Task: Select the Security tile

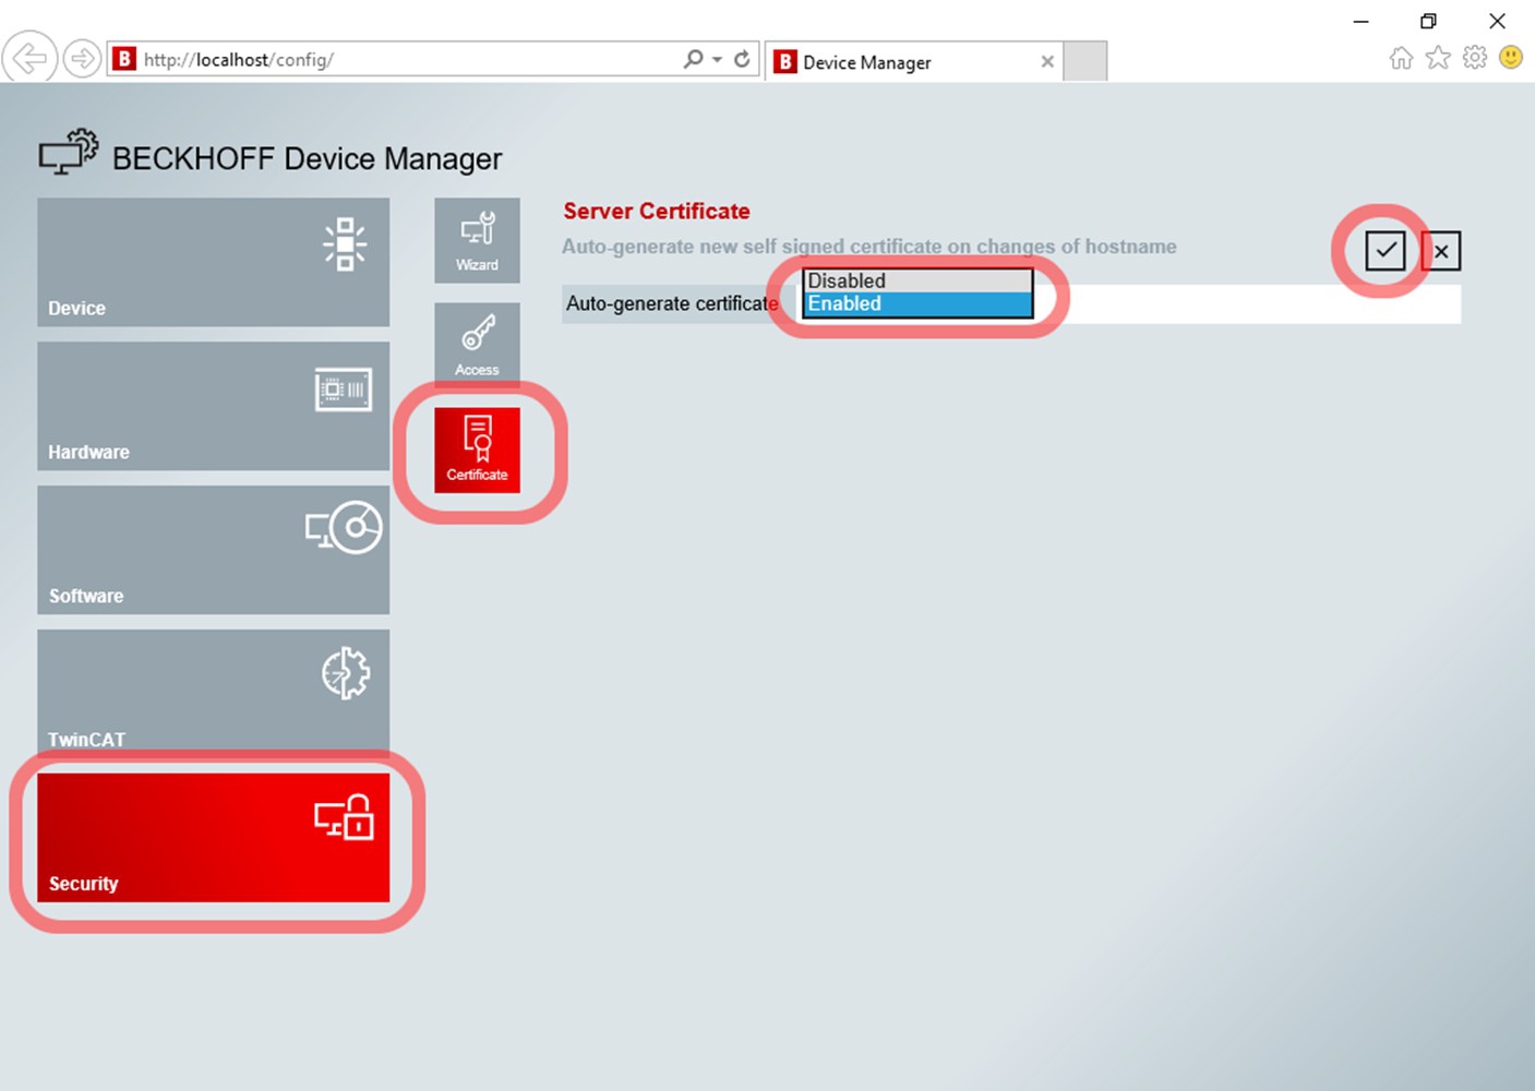Action: pyautogui.click(x=213, y=838)
